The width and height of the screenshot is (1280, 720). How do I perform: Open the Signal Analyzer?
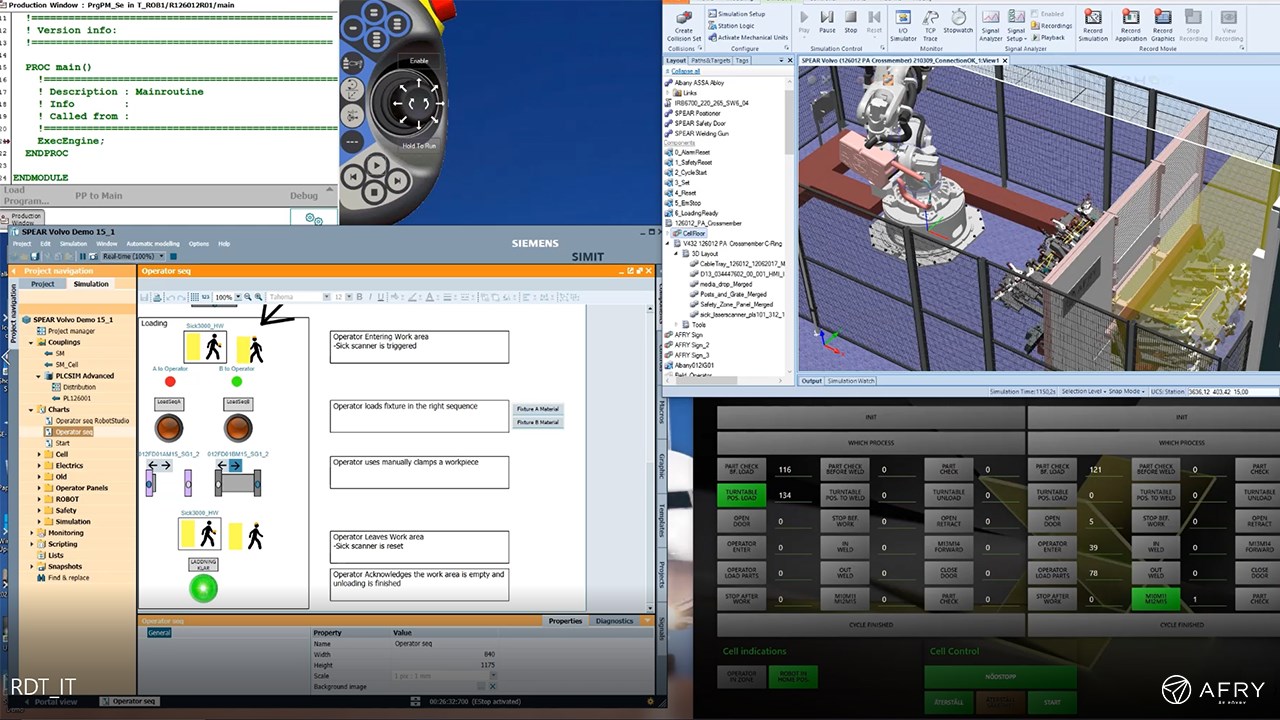(x=990, y=26)
